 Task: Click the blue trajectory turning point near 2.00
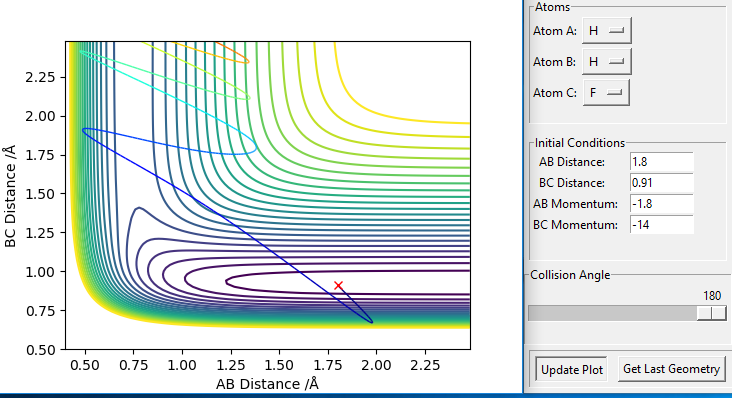coord(371,321)
